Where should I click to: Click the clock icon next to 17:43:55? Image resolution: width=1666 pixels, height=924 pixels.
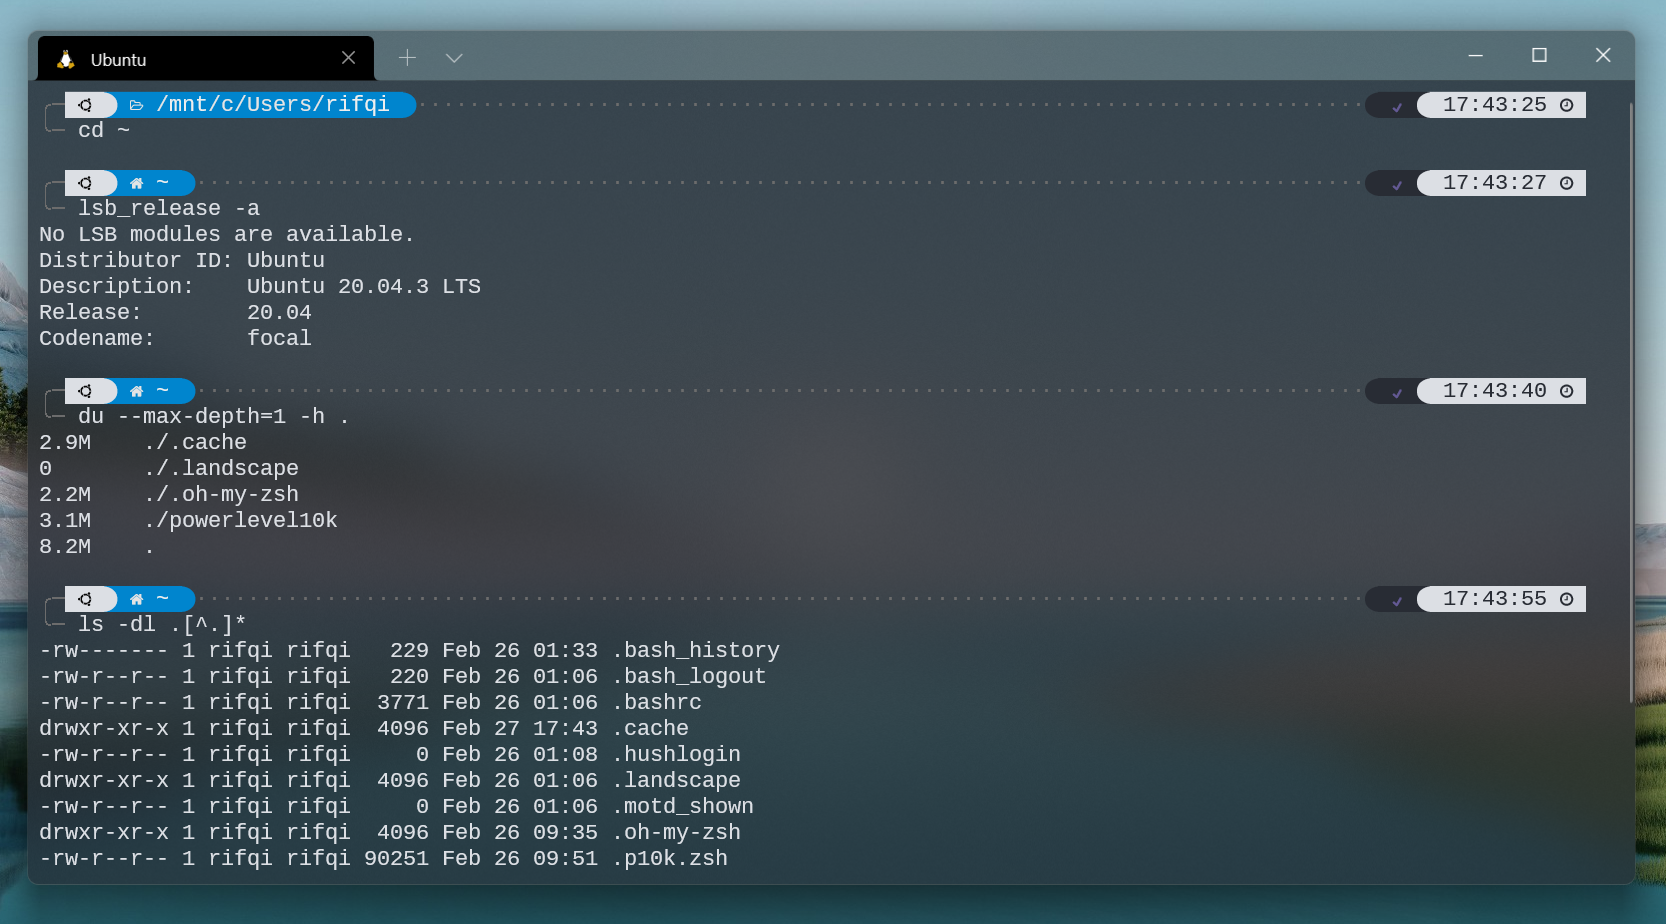tap(1567, 599)
